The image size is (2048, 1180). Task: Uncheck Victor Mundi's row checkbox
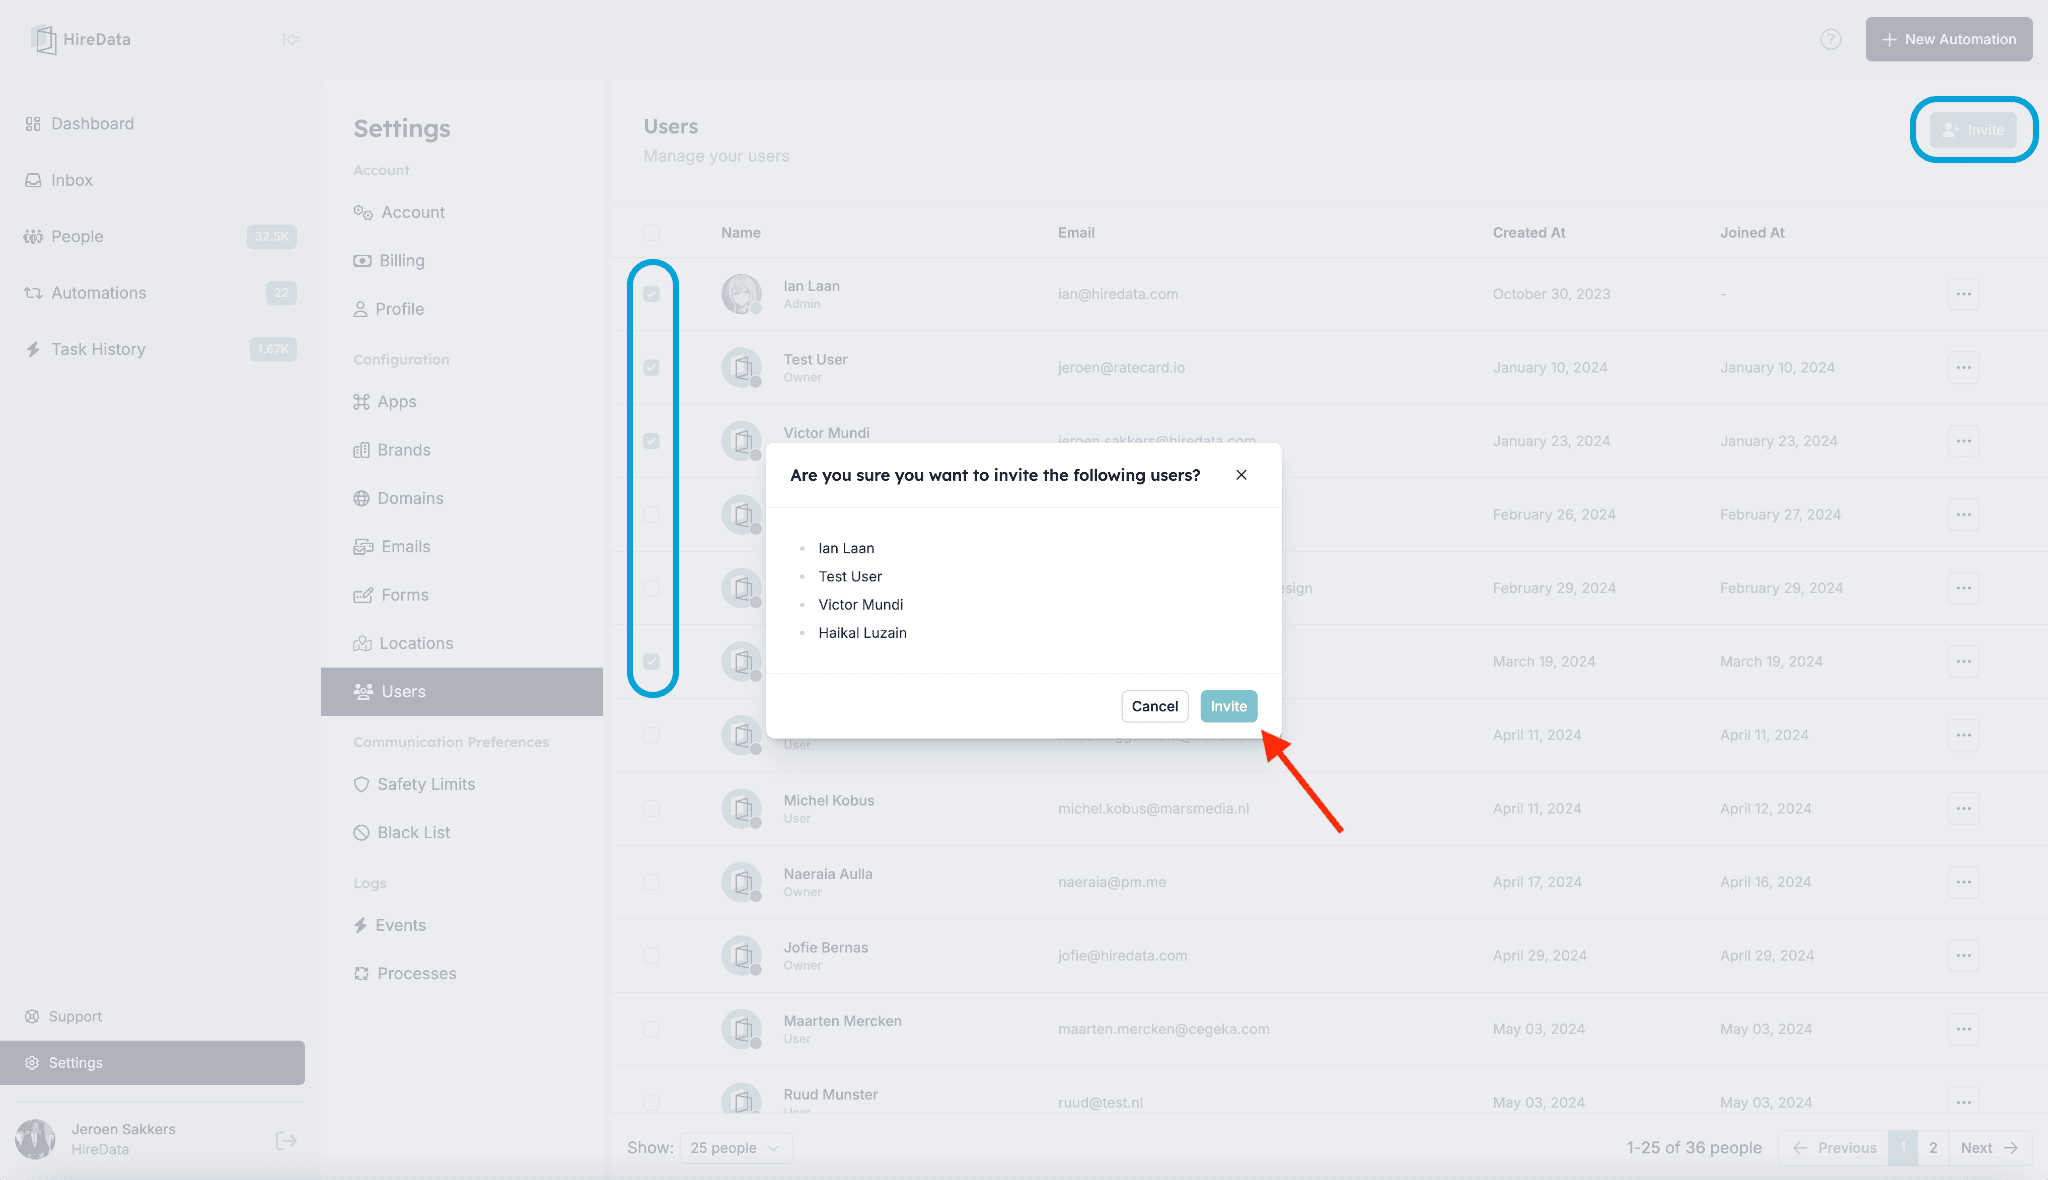651,441
